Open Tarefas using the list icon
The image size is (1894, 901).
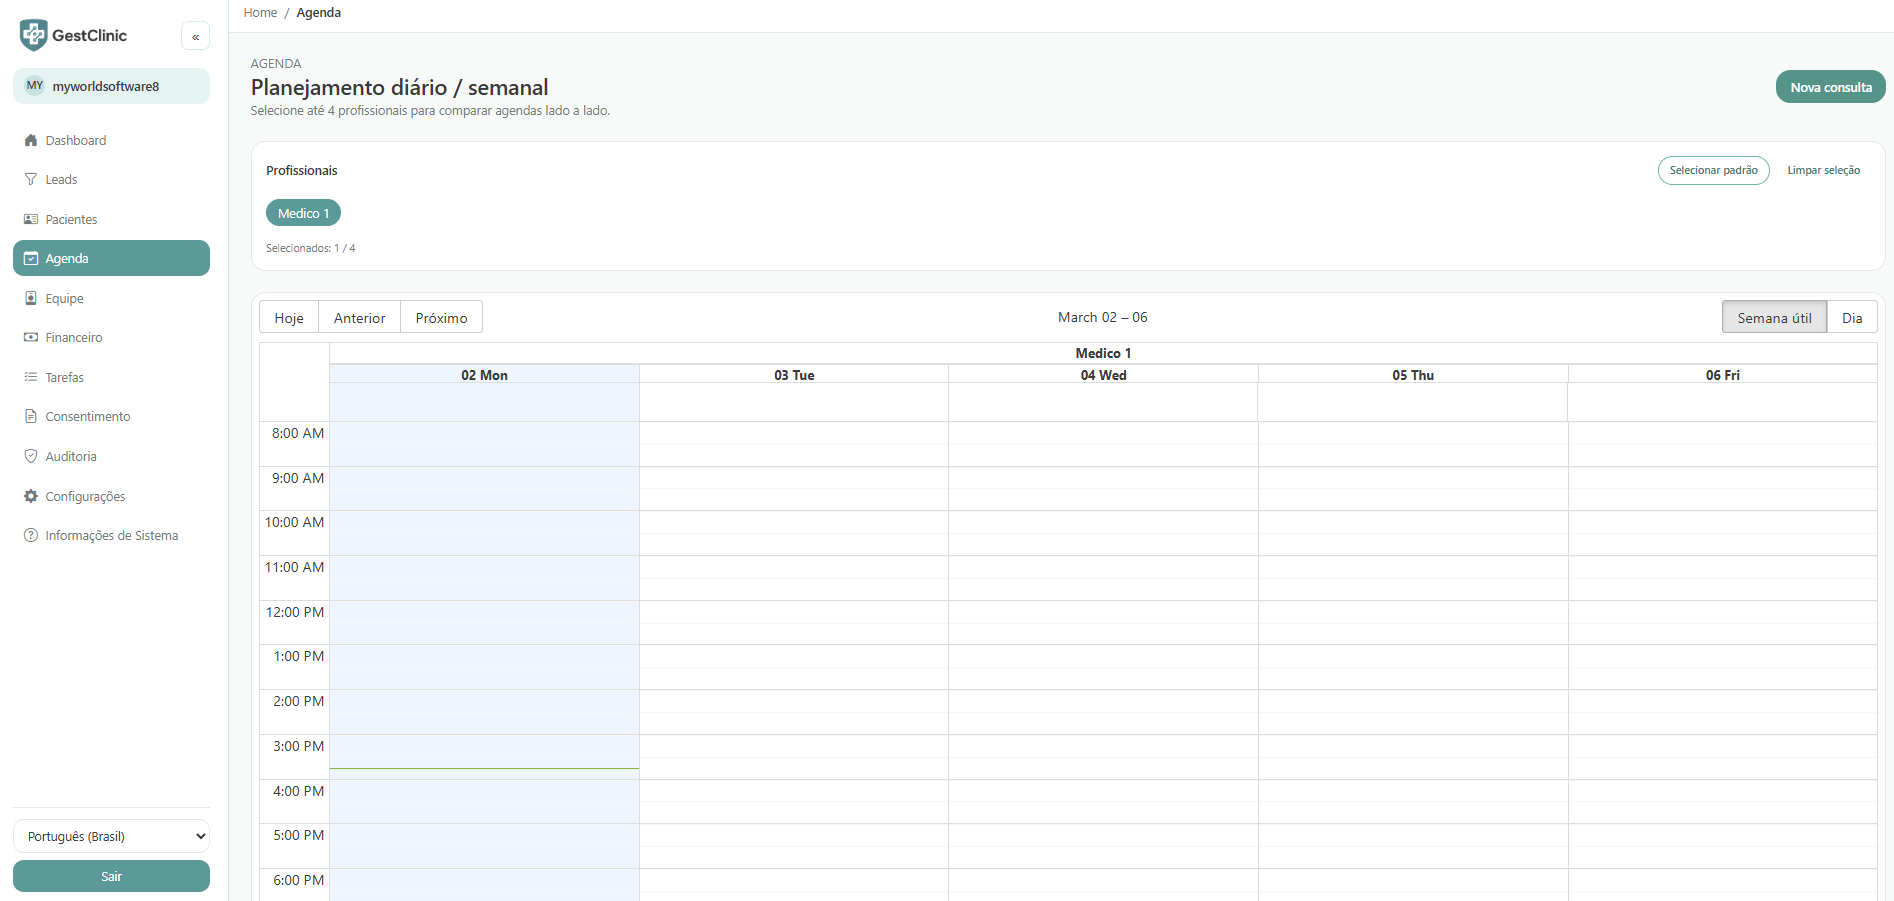click(x=31, y=377)
